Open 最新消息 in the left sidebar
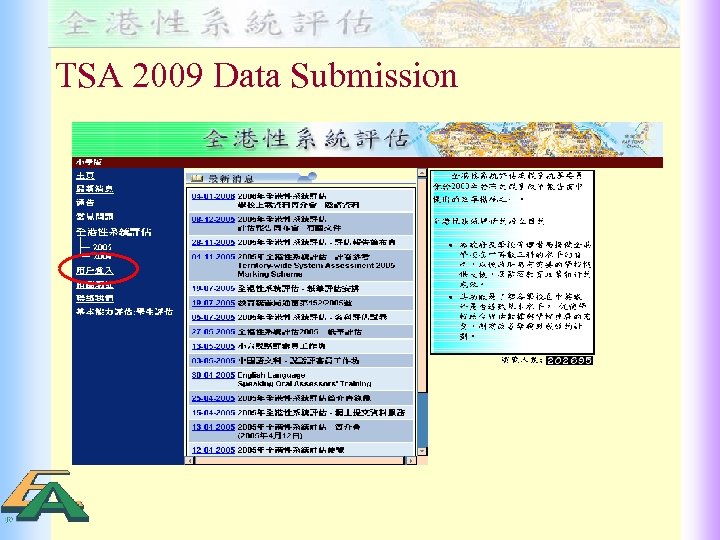The height and width of the screenshot is (540, 720). (95, 189)
